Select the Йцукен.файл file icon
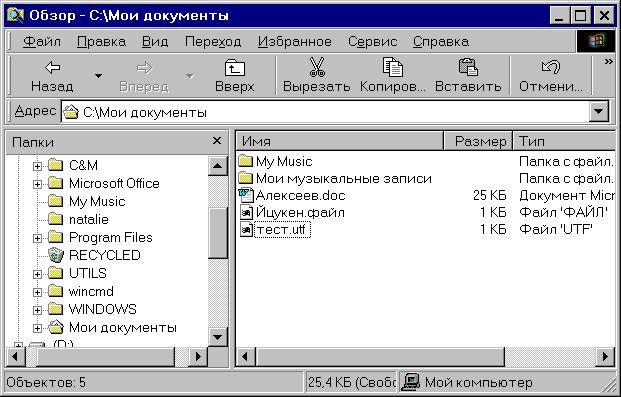The image size is (621, 397). click(x=246, y=212)
